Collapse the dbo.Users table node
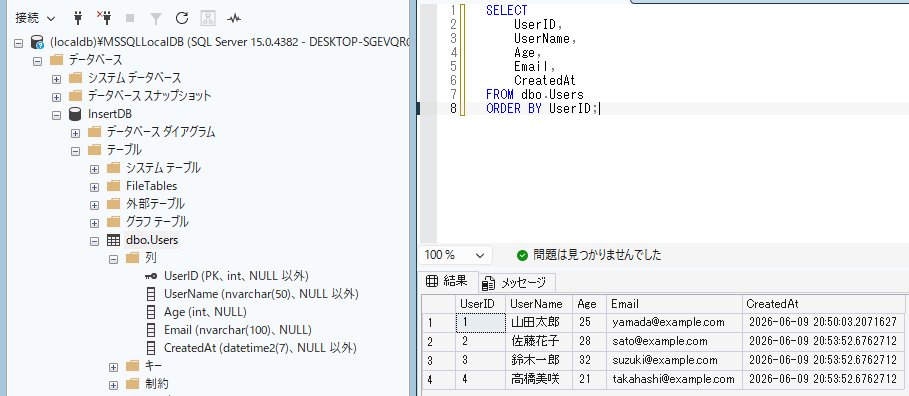This screenshot has height=396, width=909. coord(94,241)
